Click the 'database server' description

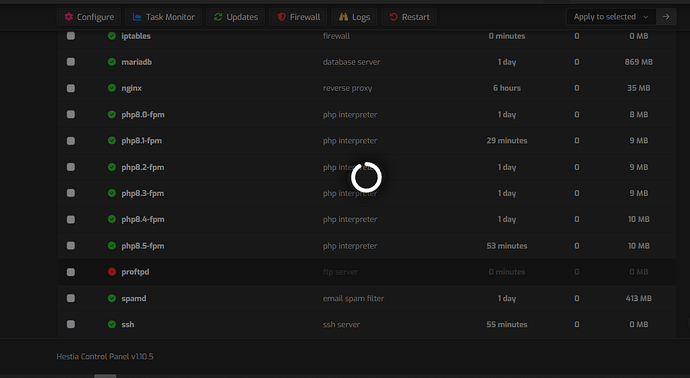point(351,62)
